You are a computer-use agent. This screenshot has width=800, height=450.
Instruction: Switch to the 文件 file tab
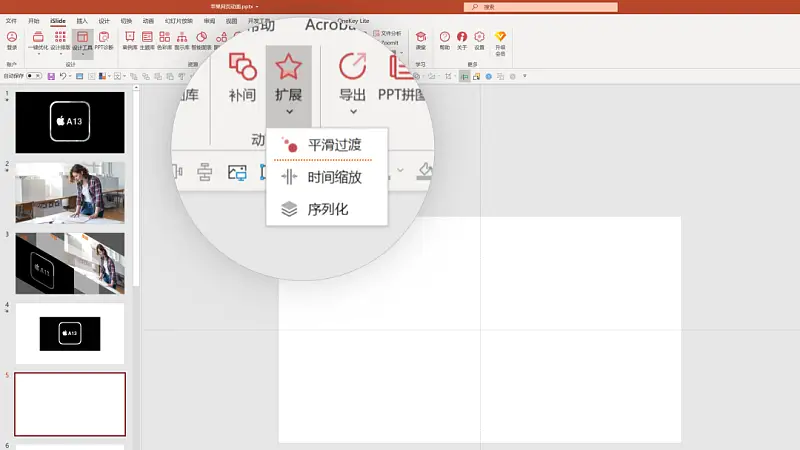pyautogui.click(x=11, y=21)
